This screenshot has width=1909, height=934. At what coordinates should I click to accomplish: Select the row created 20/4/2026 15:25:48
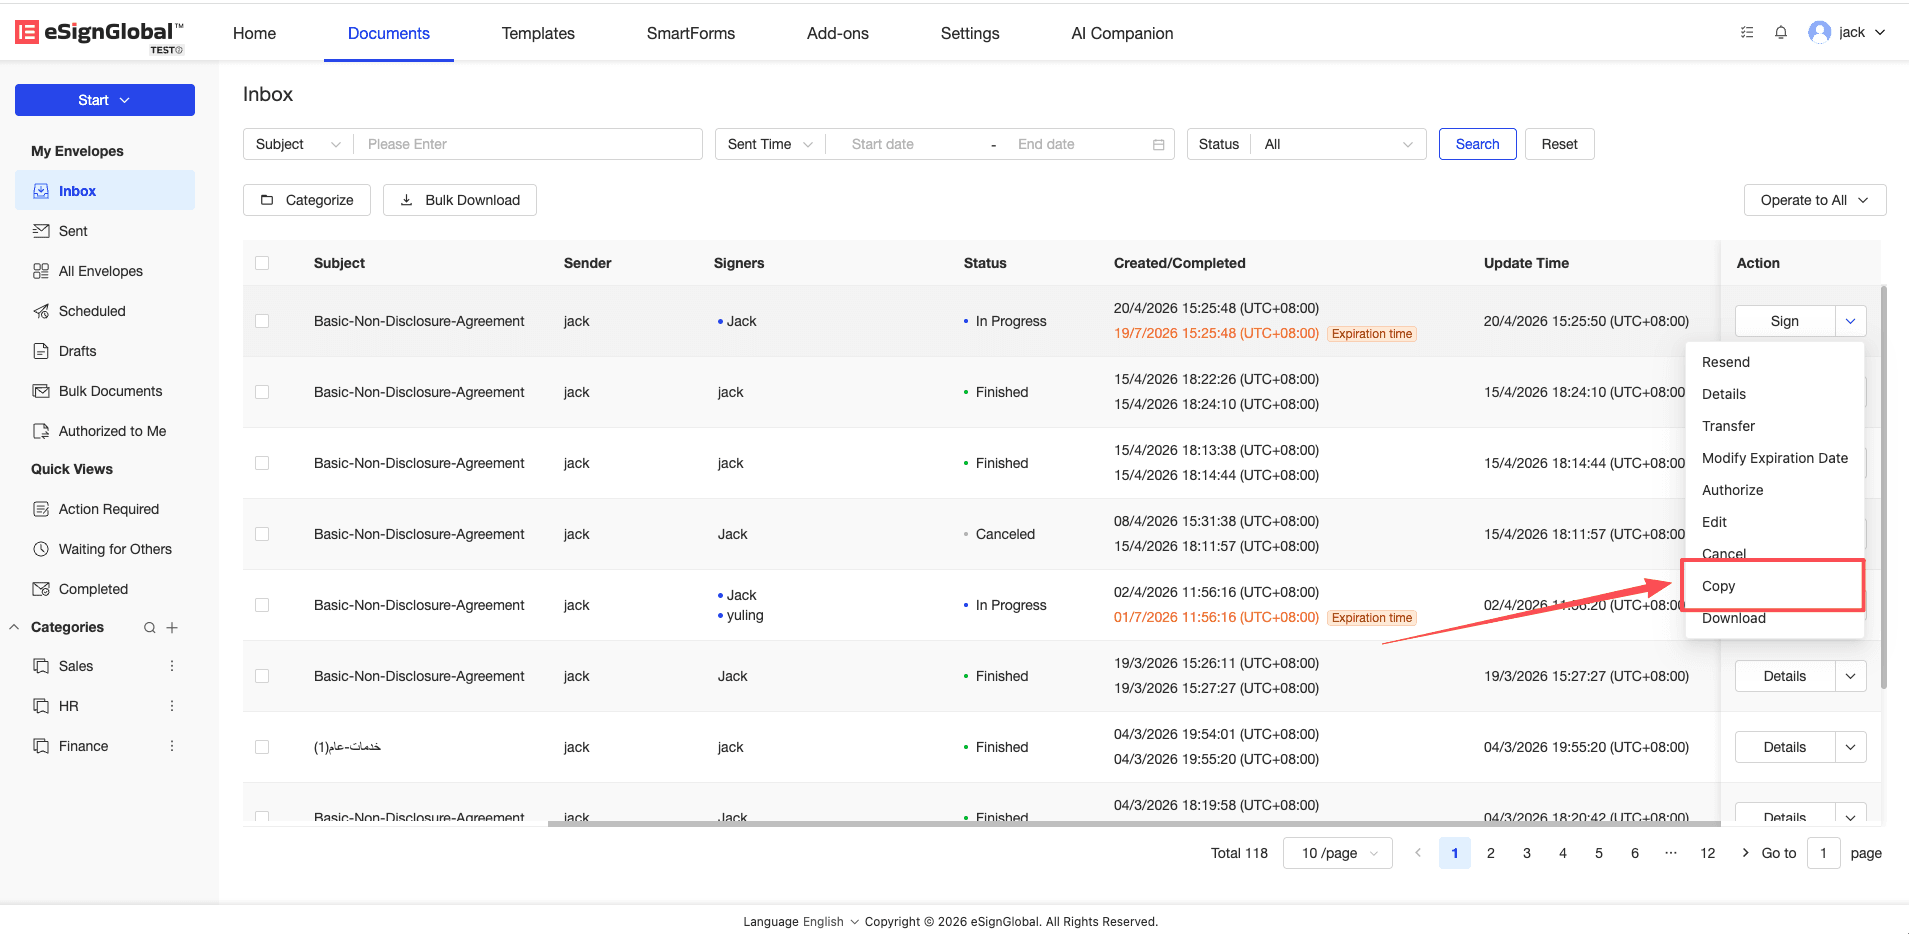coord(262,321)
